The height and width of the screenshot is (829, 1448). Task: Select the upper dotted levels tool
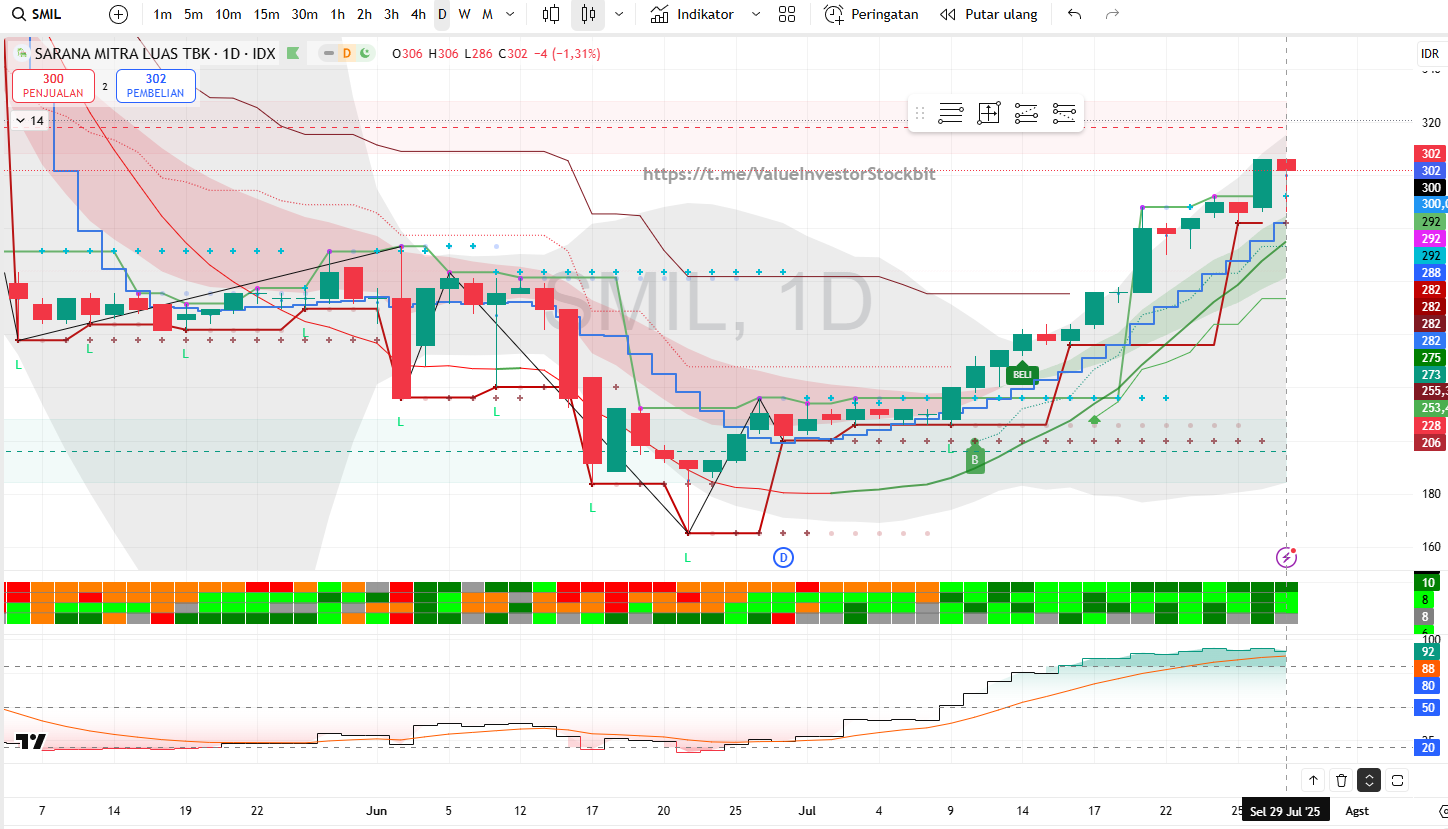[1026, 114]
